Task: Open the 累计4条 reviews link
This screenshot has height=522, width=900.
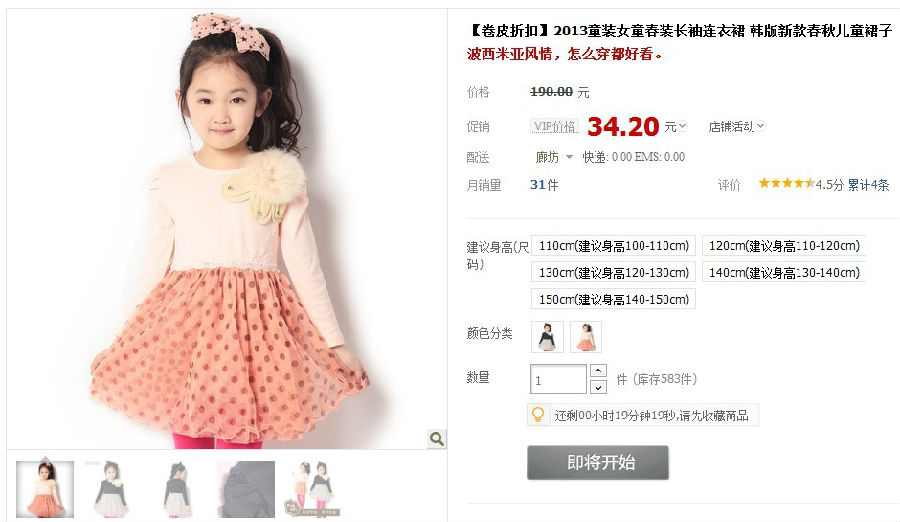Action: [868, 185]
